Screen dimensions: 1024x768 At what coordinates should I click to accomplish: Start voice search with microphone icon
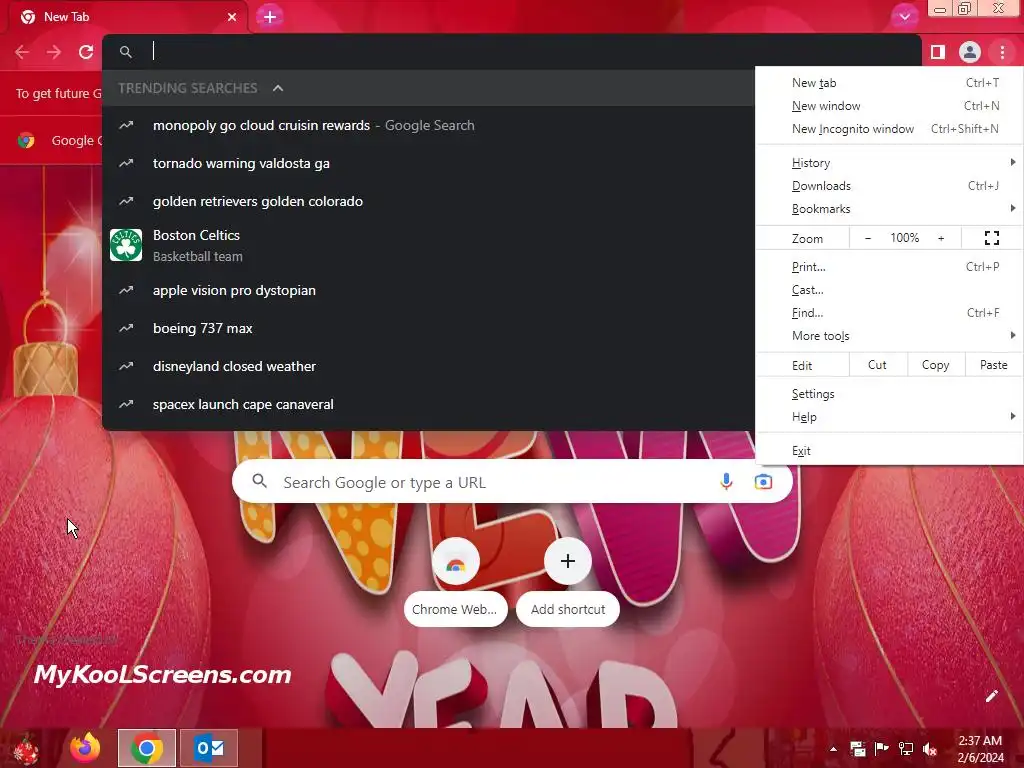(x=726, y=482)
